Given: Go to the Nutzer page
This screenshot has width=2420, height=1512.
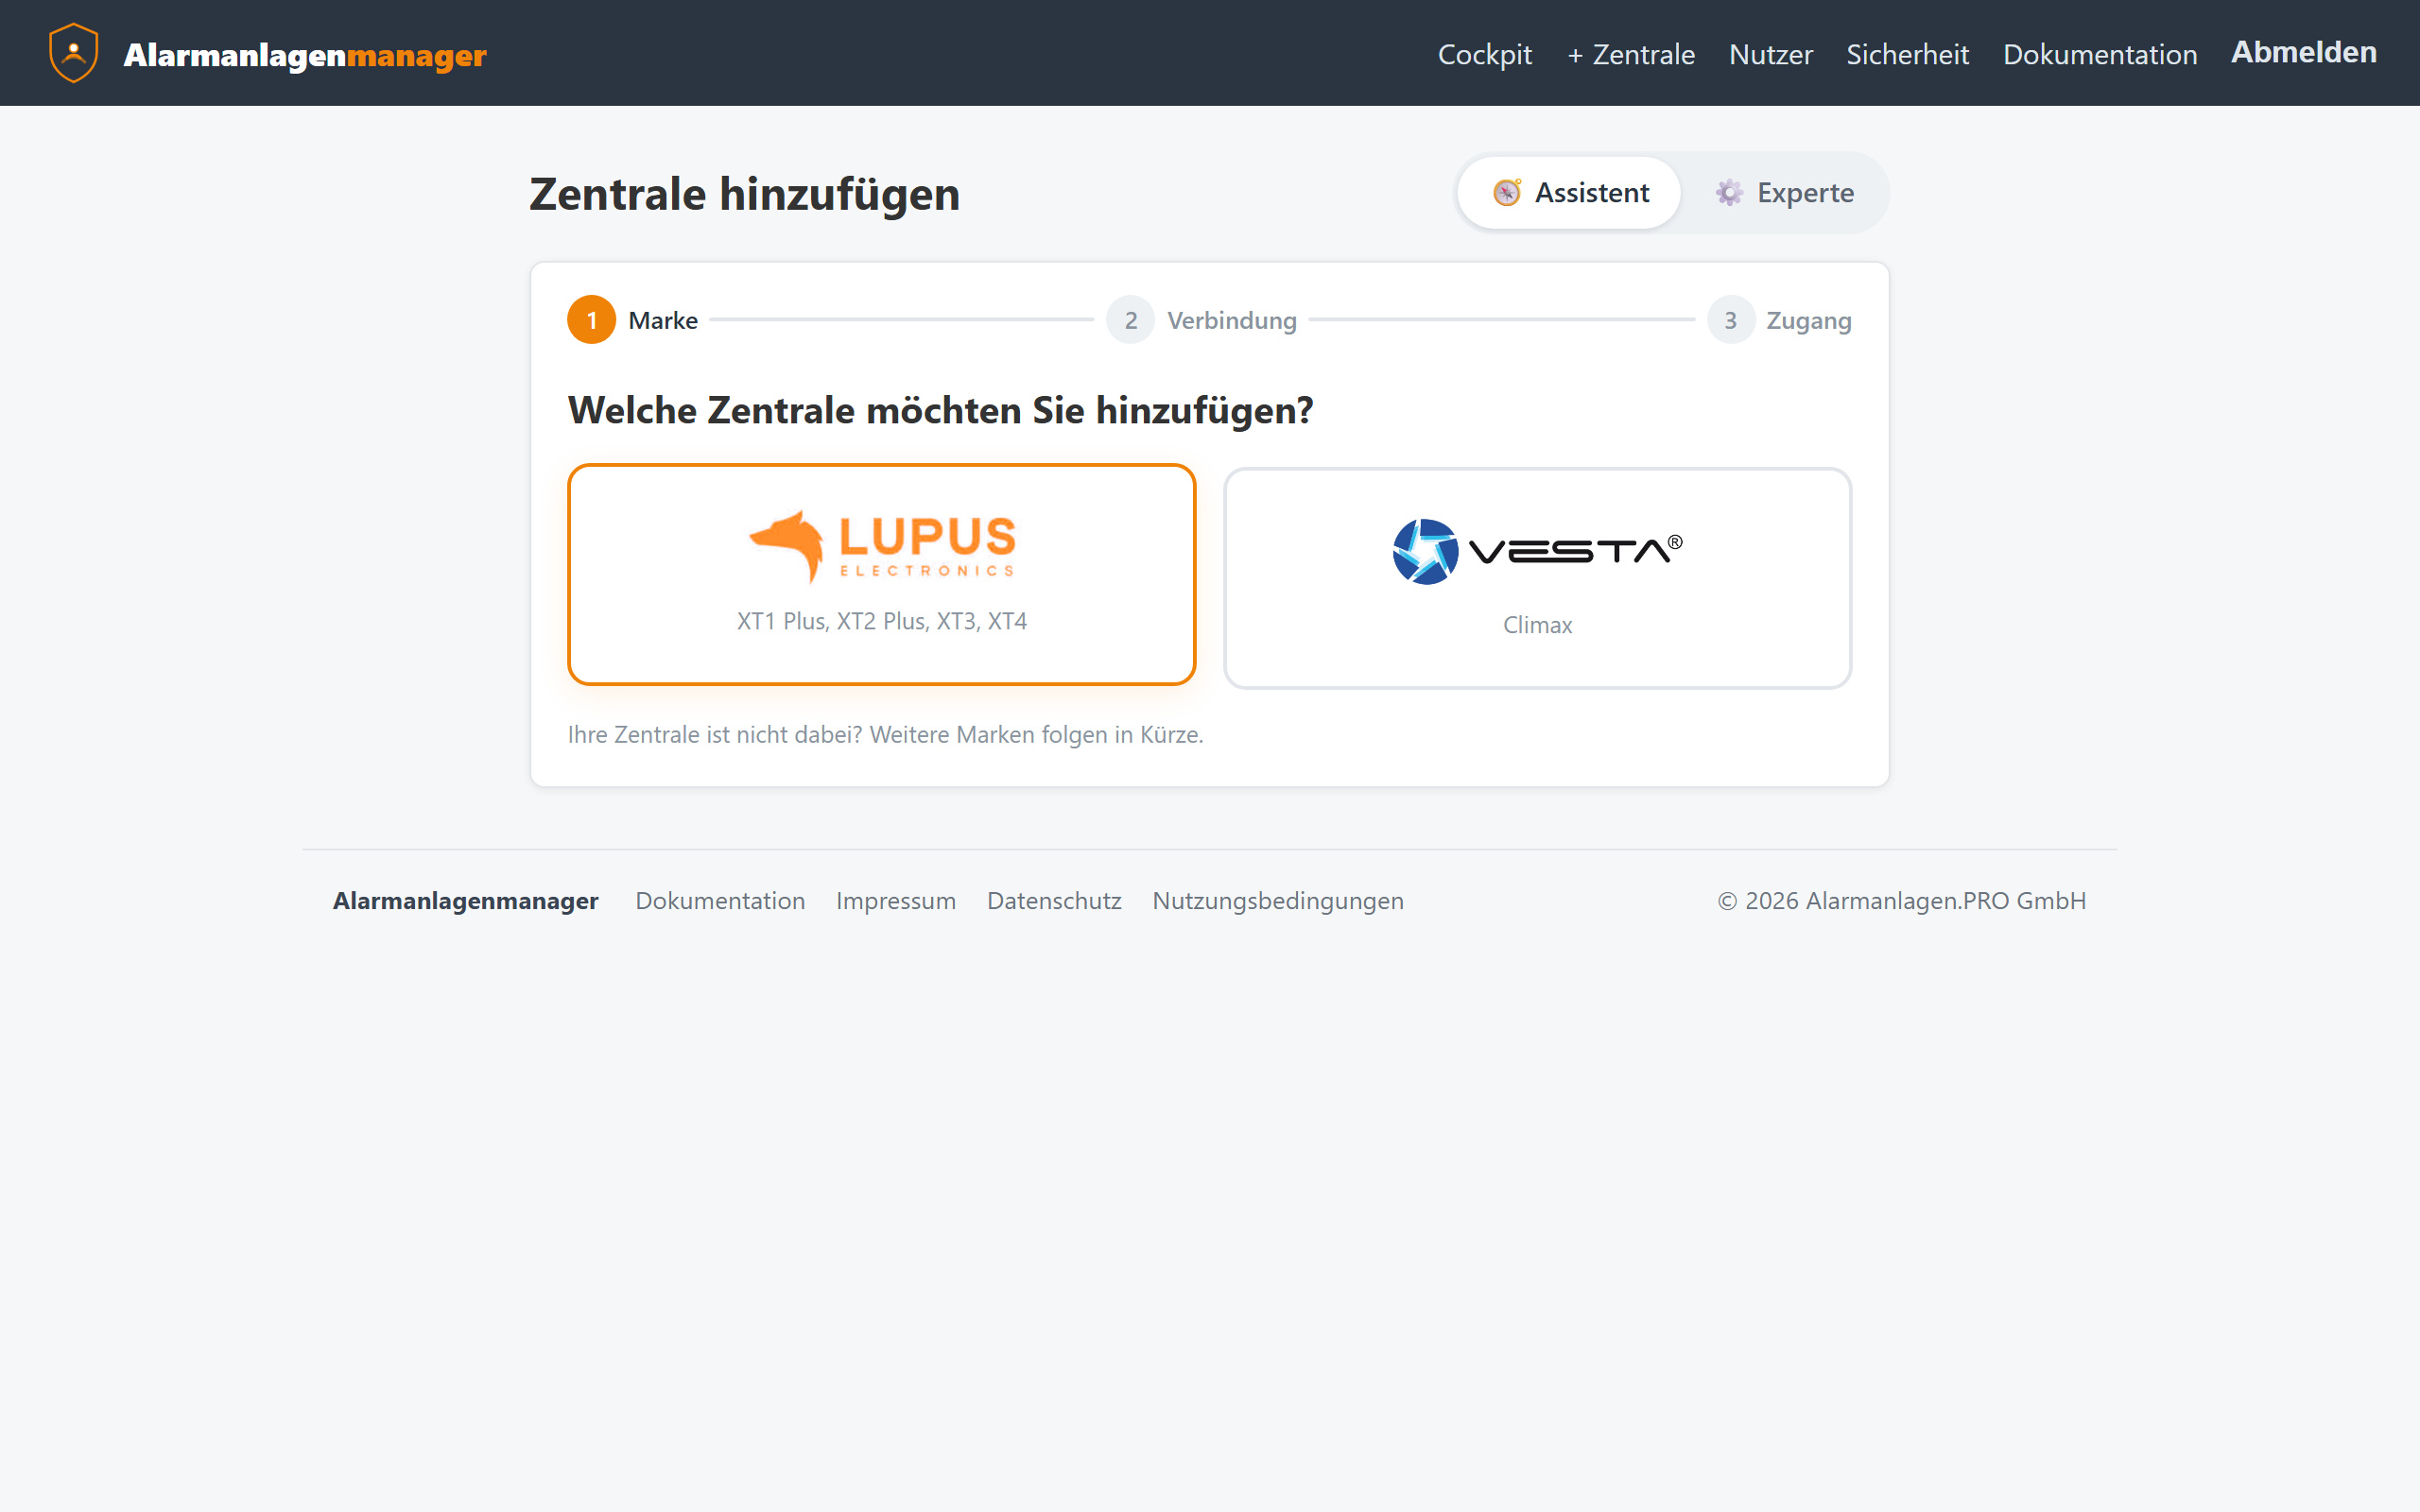Looking at the screenshot, I should [1770, 54].
